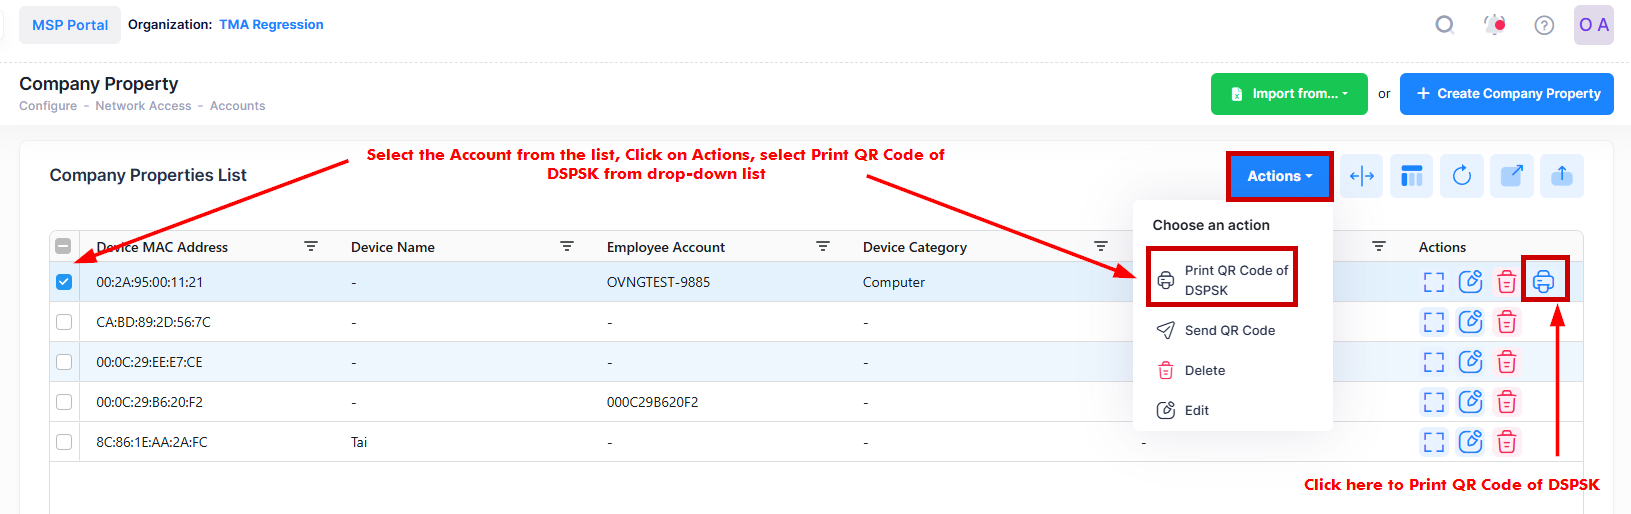Click the refresh table icon
The width and height of the screenshot is (1631, 514).
[x=1462, y=176]
